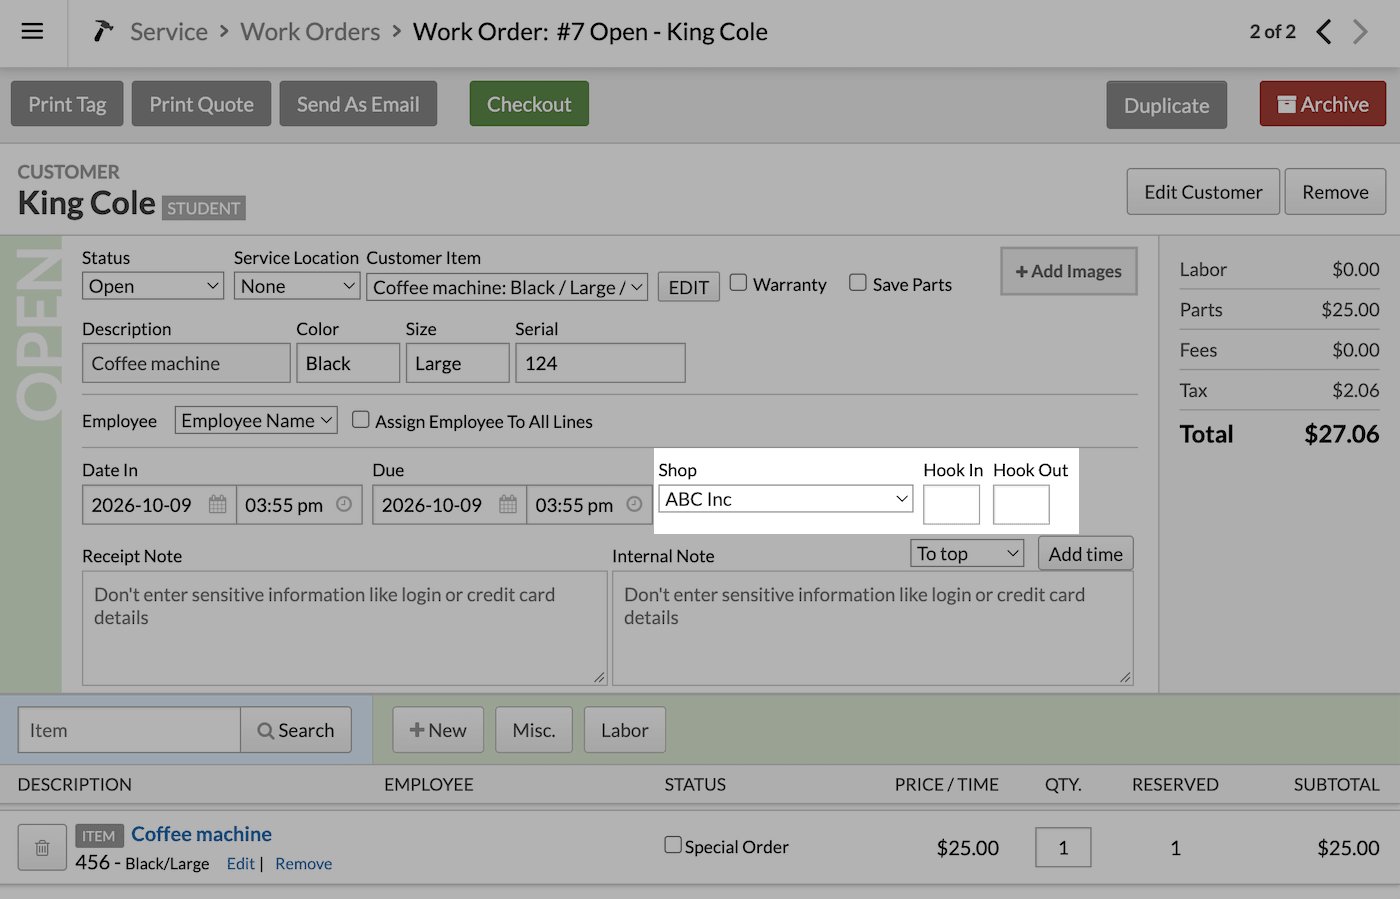1400x899 pixels.
Task: Open the Due date calendar picker
Action: click(508, 505)
